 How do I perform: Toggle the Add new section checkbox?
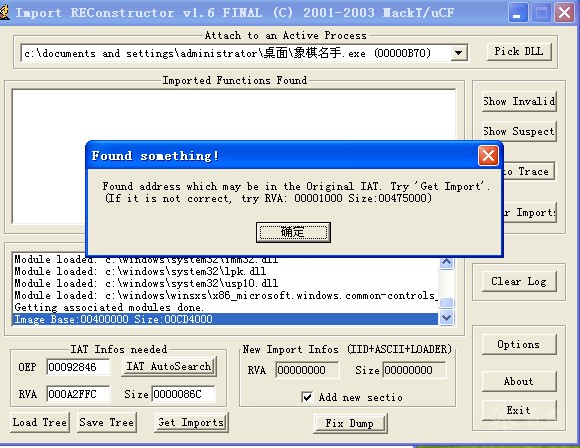pyautogui.click(x=307, y=397)
